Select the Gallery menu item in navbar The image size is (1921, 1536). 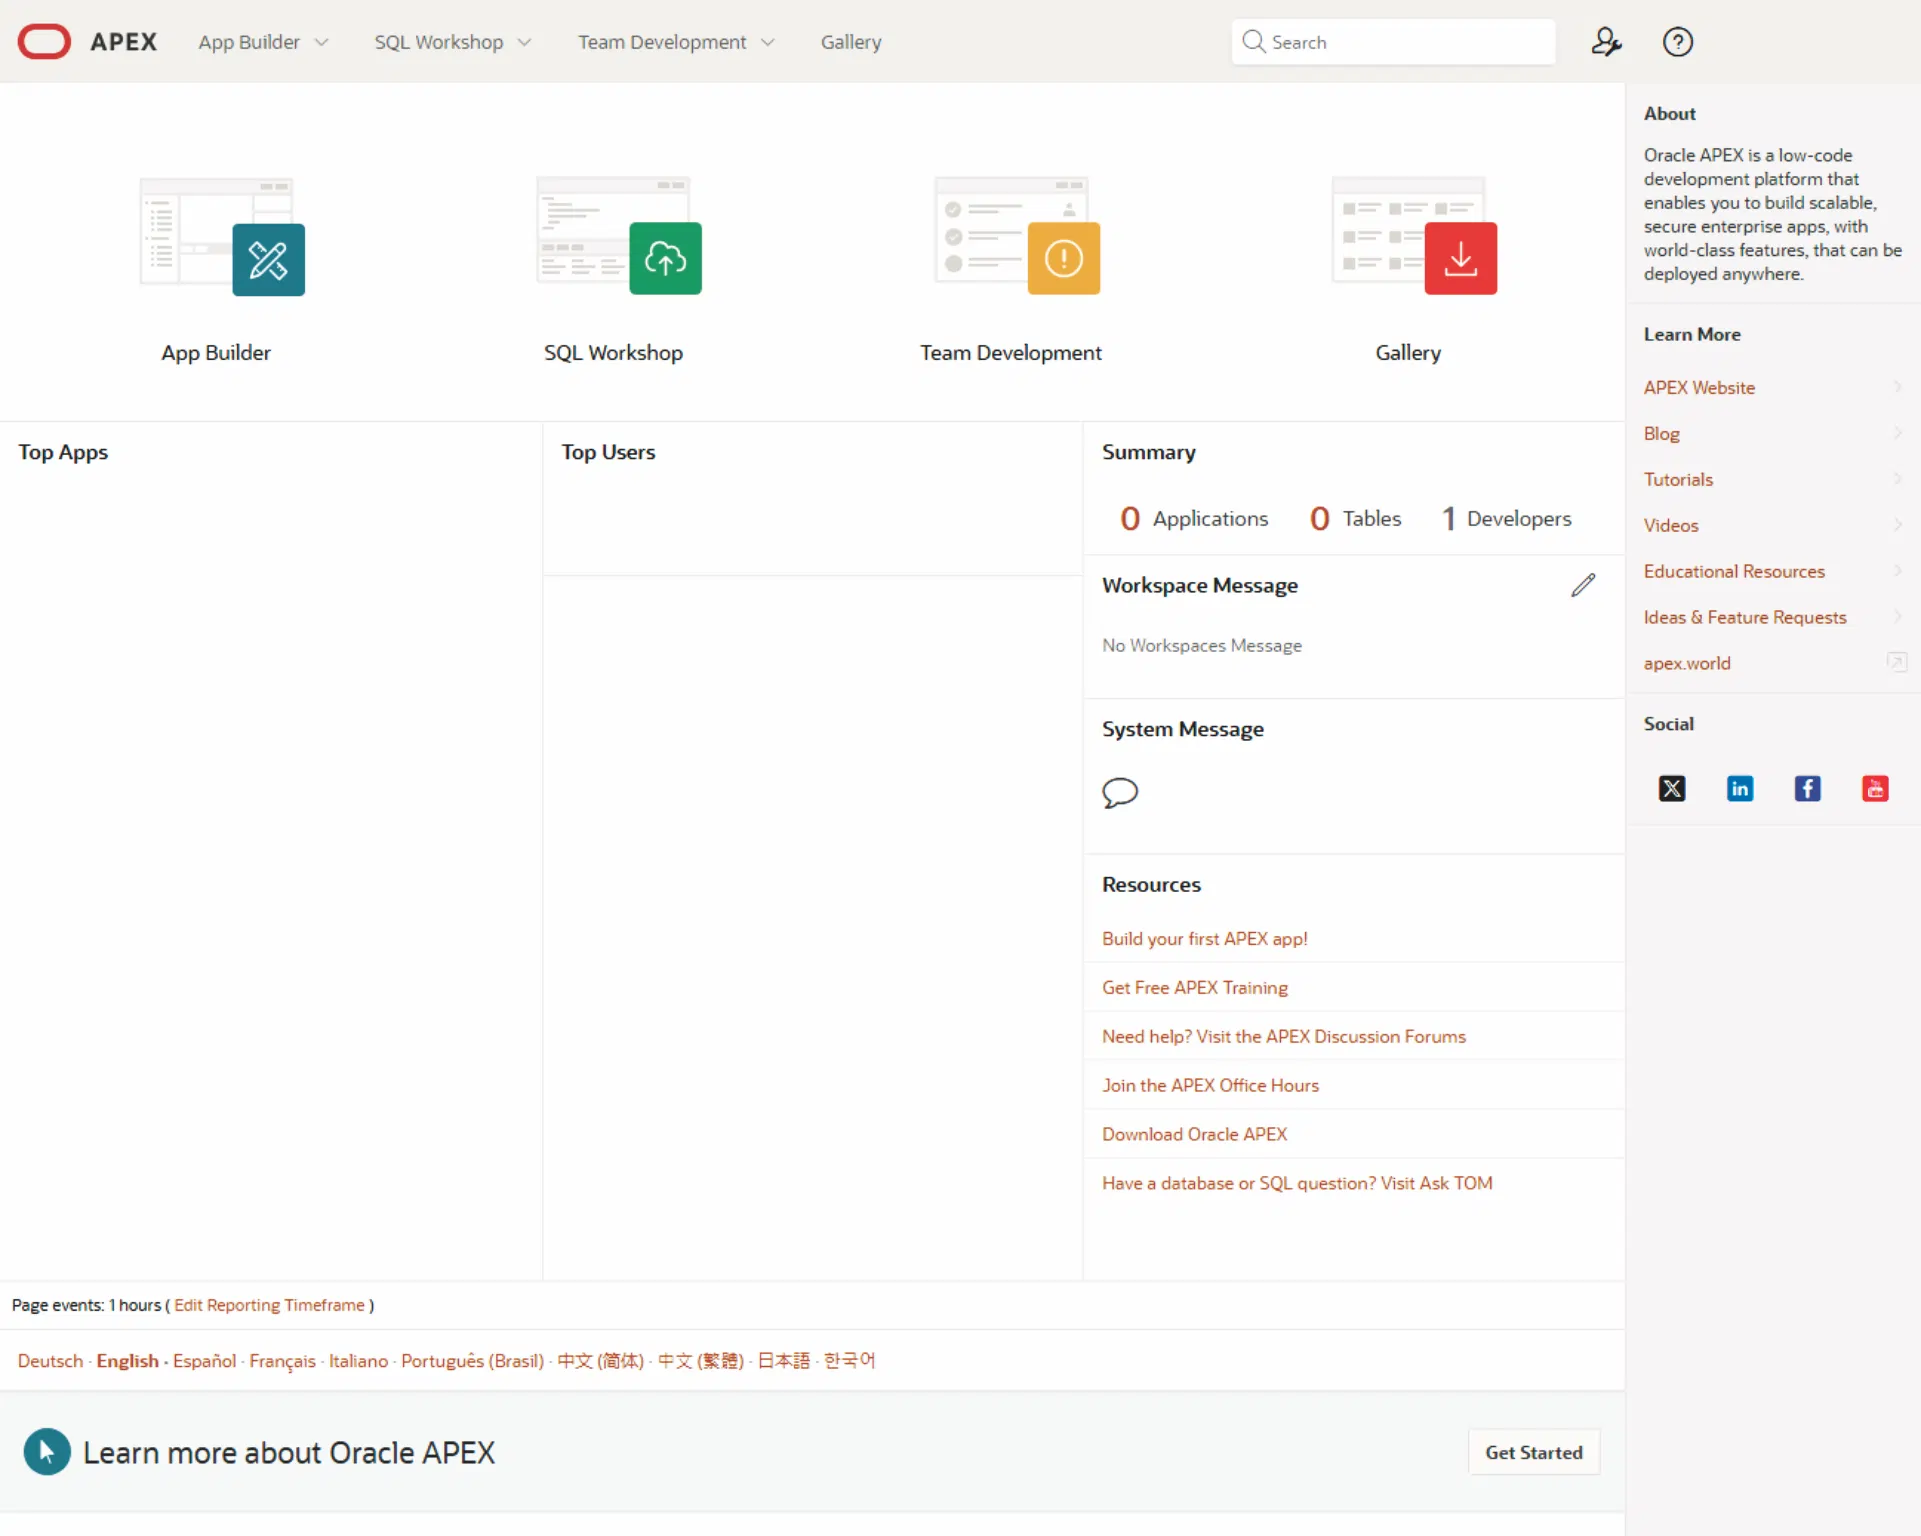(x=851, y=42)
